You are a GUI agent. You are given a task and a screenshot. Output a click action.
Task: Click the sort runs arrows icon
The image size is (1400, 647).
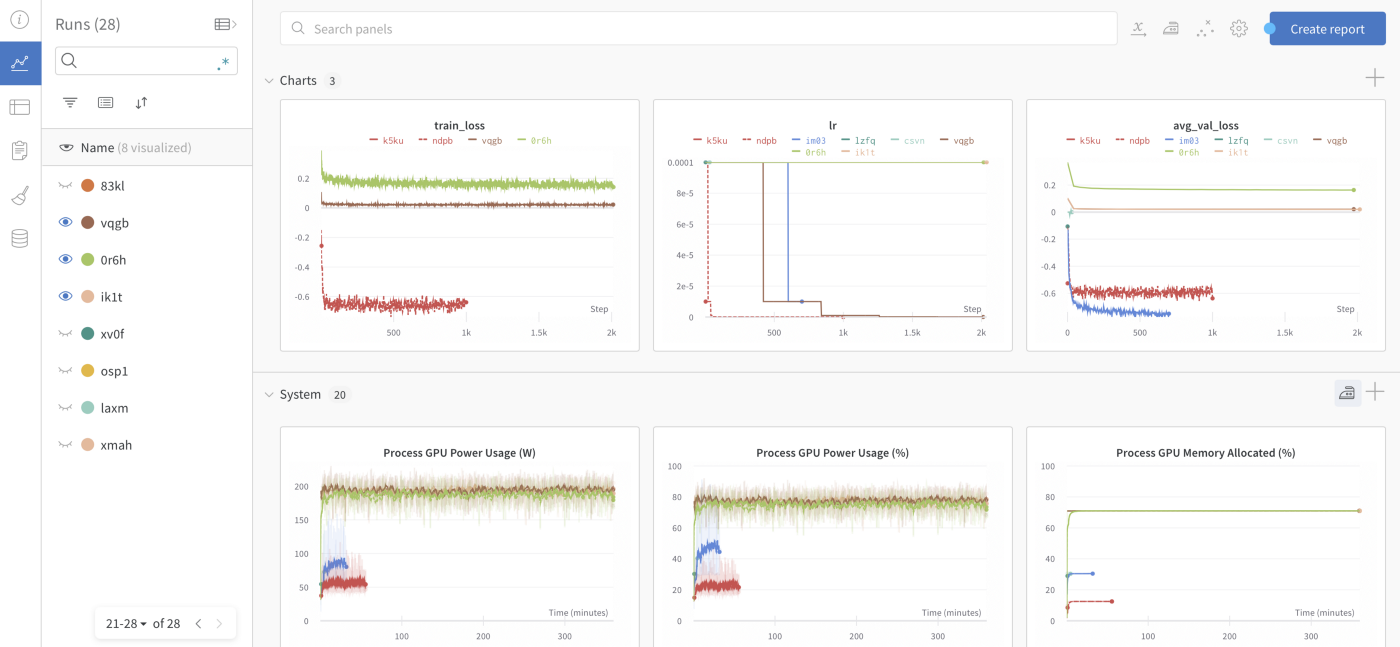(x=141, y=103)
